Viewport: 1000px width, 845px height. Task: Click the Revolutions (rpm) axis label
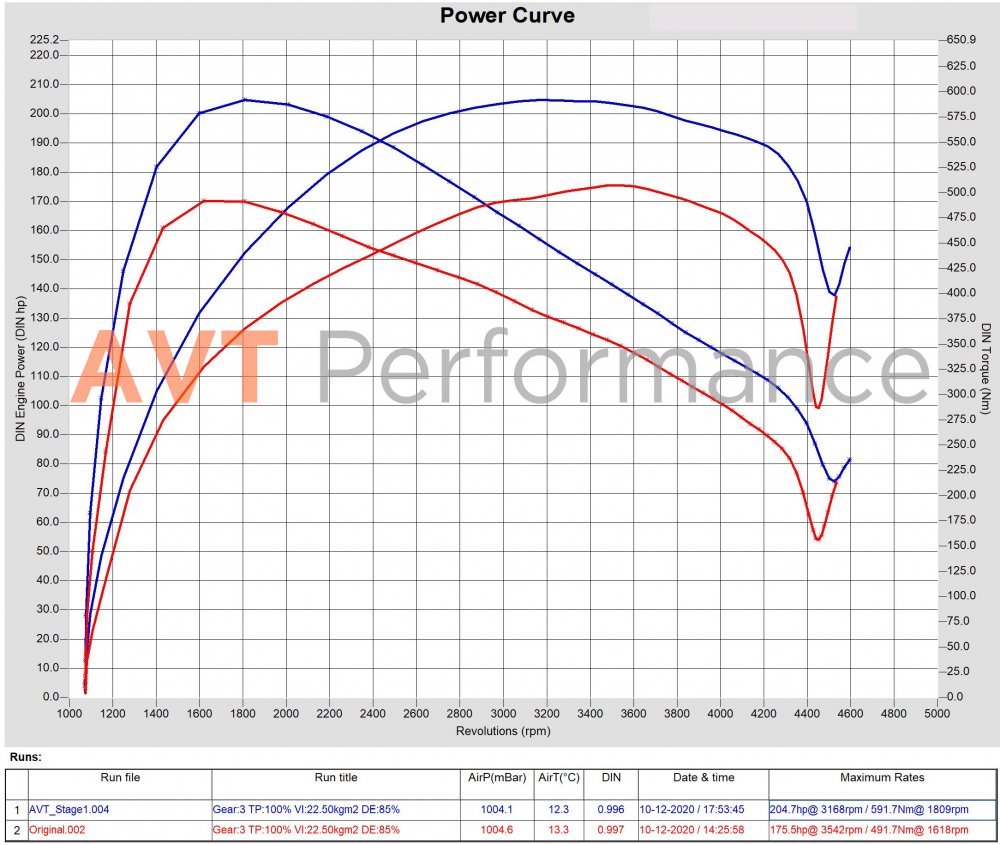pos(502,730)
